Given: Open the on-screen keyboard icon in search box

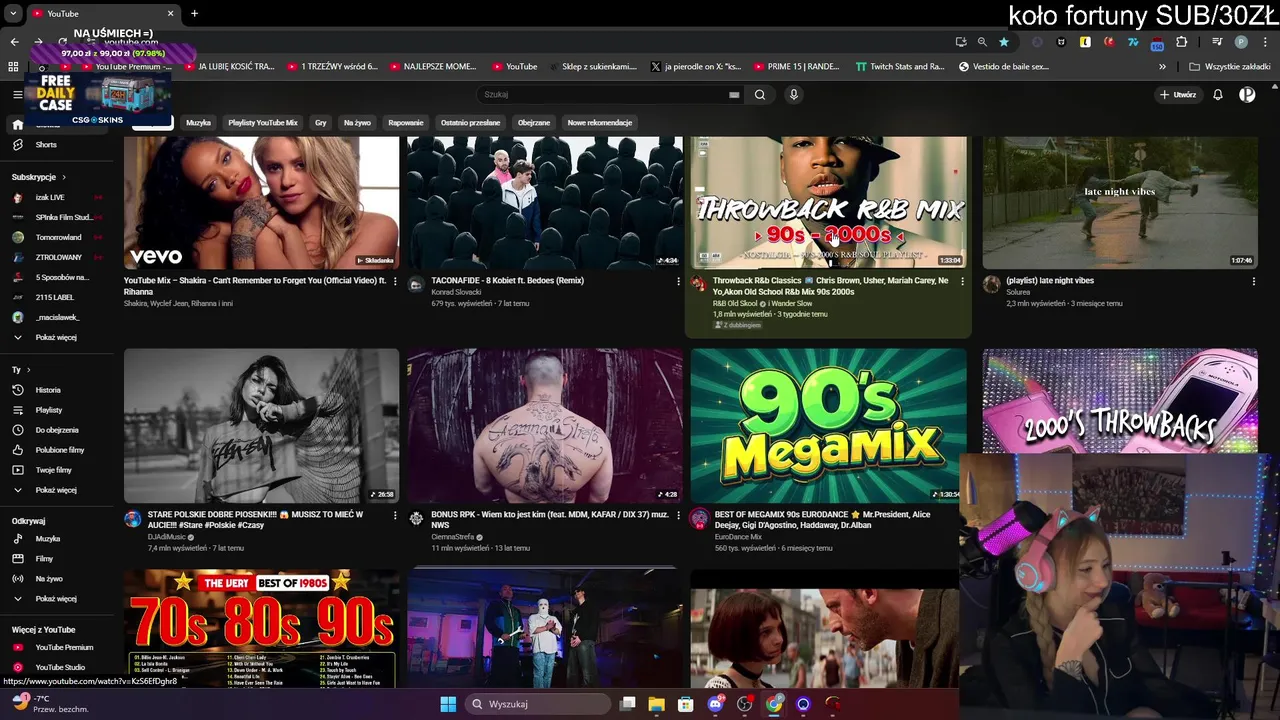Looking at the screenshot, I should click(x=734, y=95).
